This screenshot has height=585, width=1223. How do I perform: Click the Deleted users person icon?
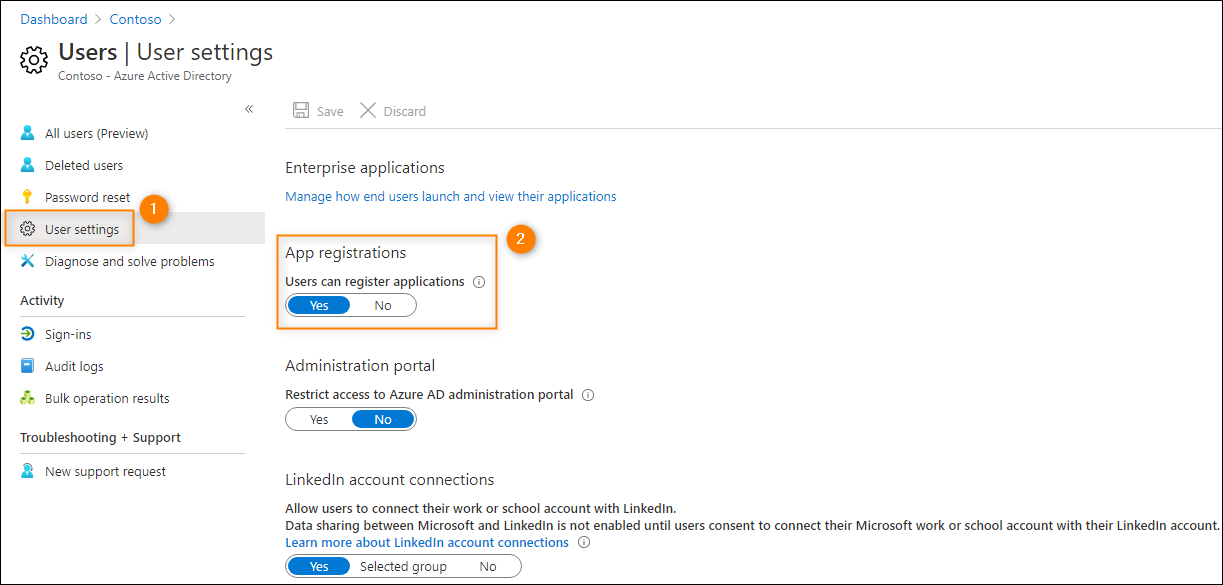click(28, 165)
